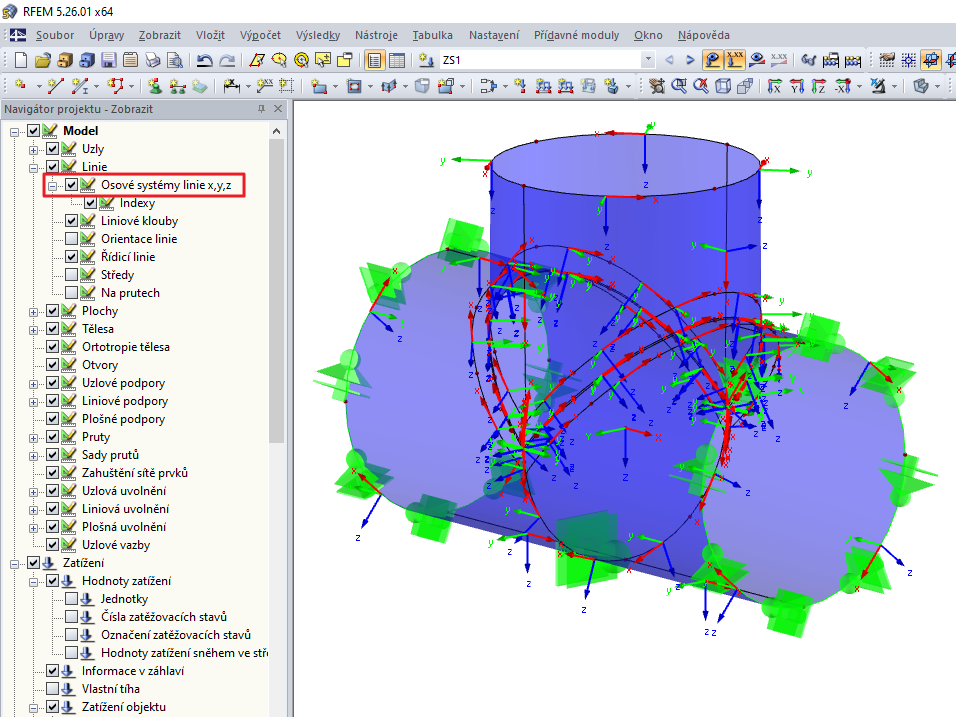Toggle the project navigator panel icon
The height and width of the screenshot is (717, 956).
pyautogui.click(x=374, y=60)
